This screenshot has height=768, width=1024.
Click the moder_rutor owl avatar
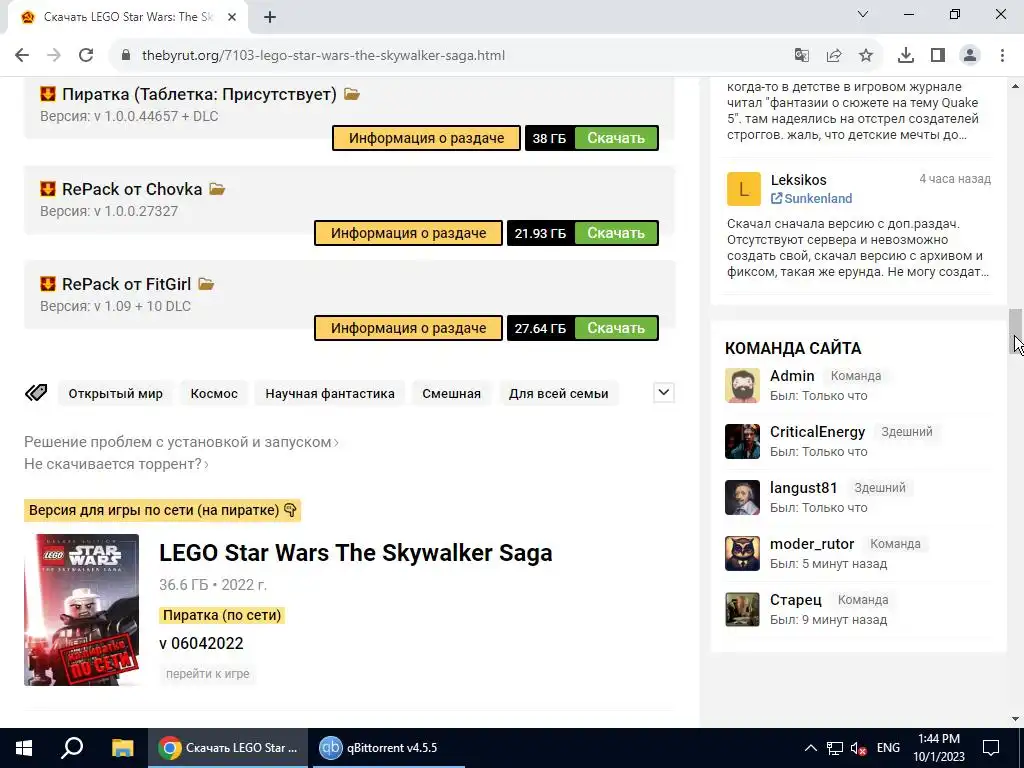743,554
